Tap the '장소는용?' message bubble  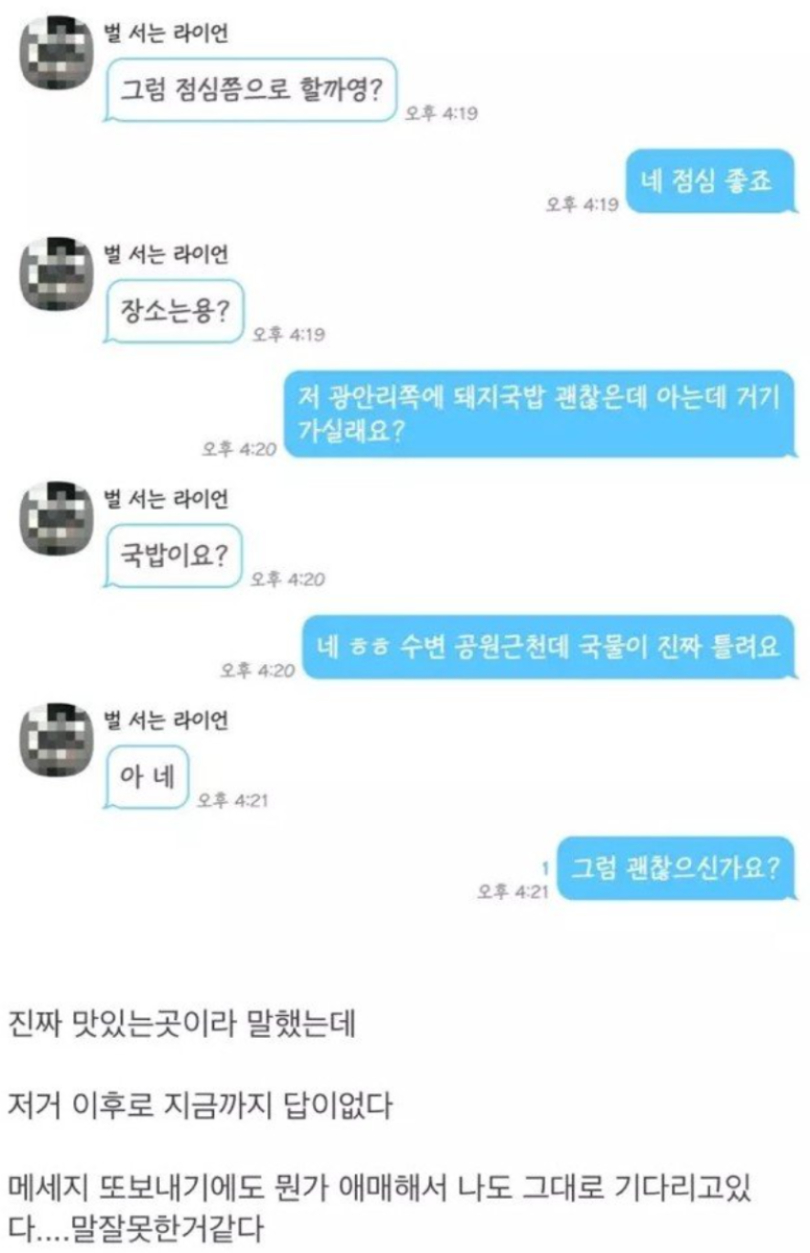pos(175,309)
